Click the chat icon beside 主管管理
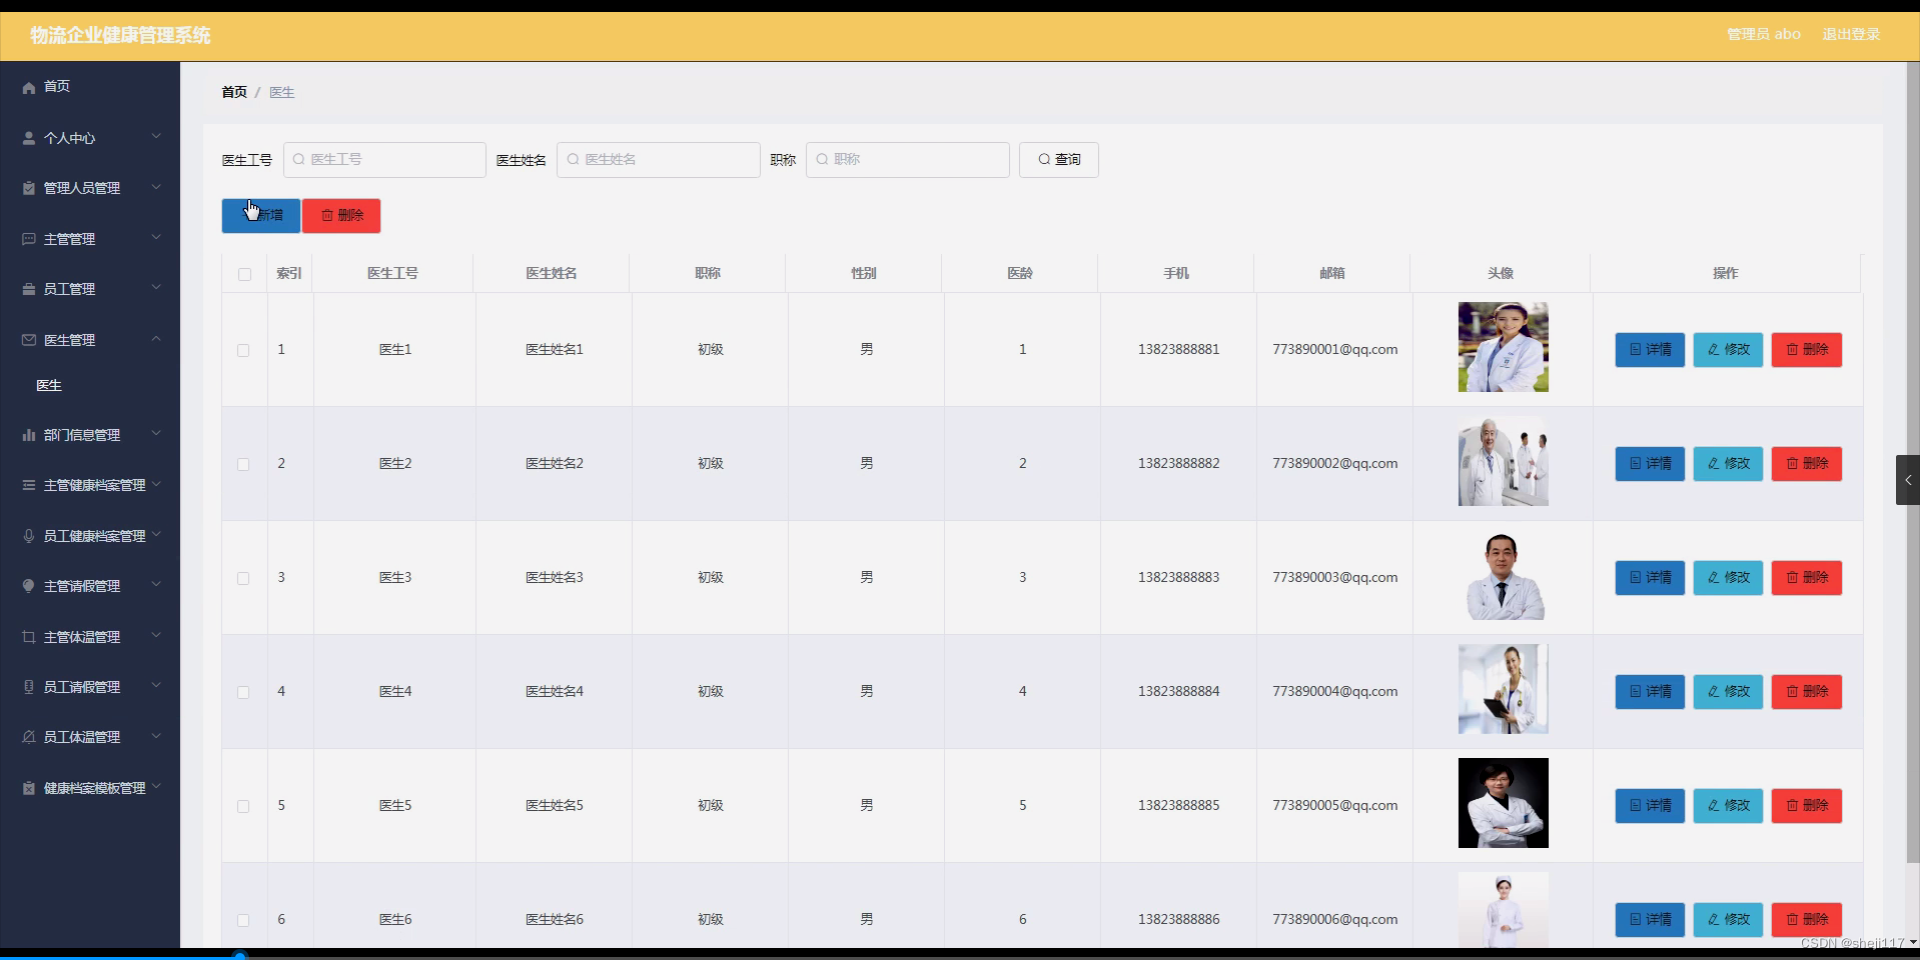The height and width of the screenshot is (960, 1920). pyautogui.click(x=28, y=238)
